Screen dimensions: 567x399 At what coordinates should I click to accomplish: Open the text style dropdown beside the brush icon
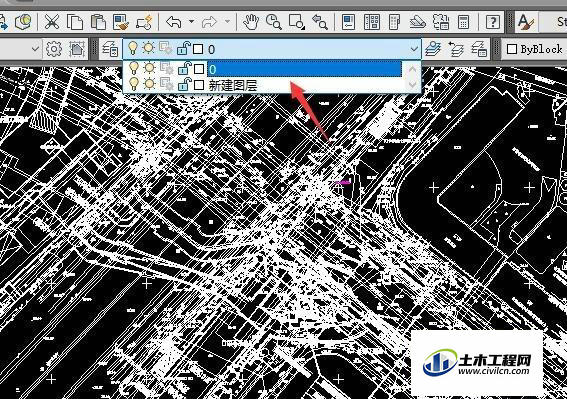click(x=552, y=22)
